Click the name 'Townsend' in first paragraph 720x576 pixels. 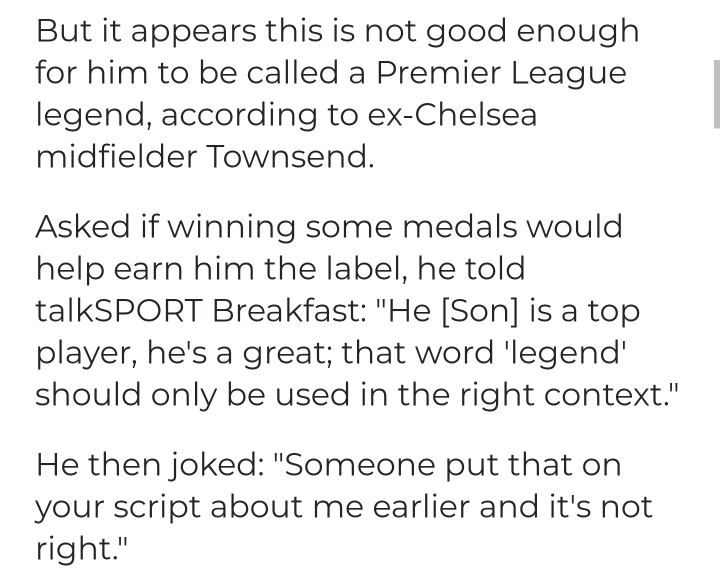(288, 158)
